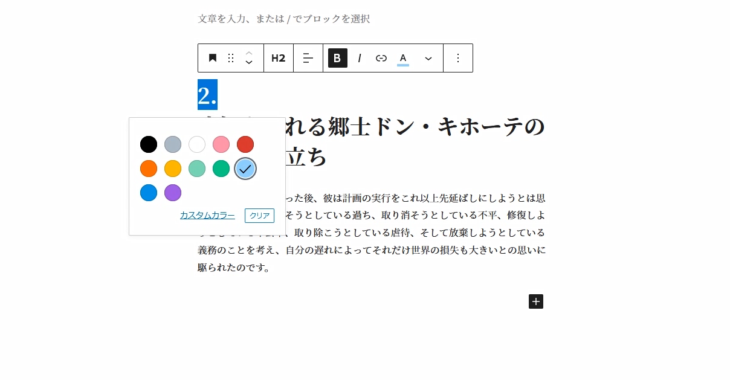Move block up with the up arrow
The image size is (730, 380).
click(249, 53)
